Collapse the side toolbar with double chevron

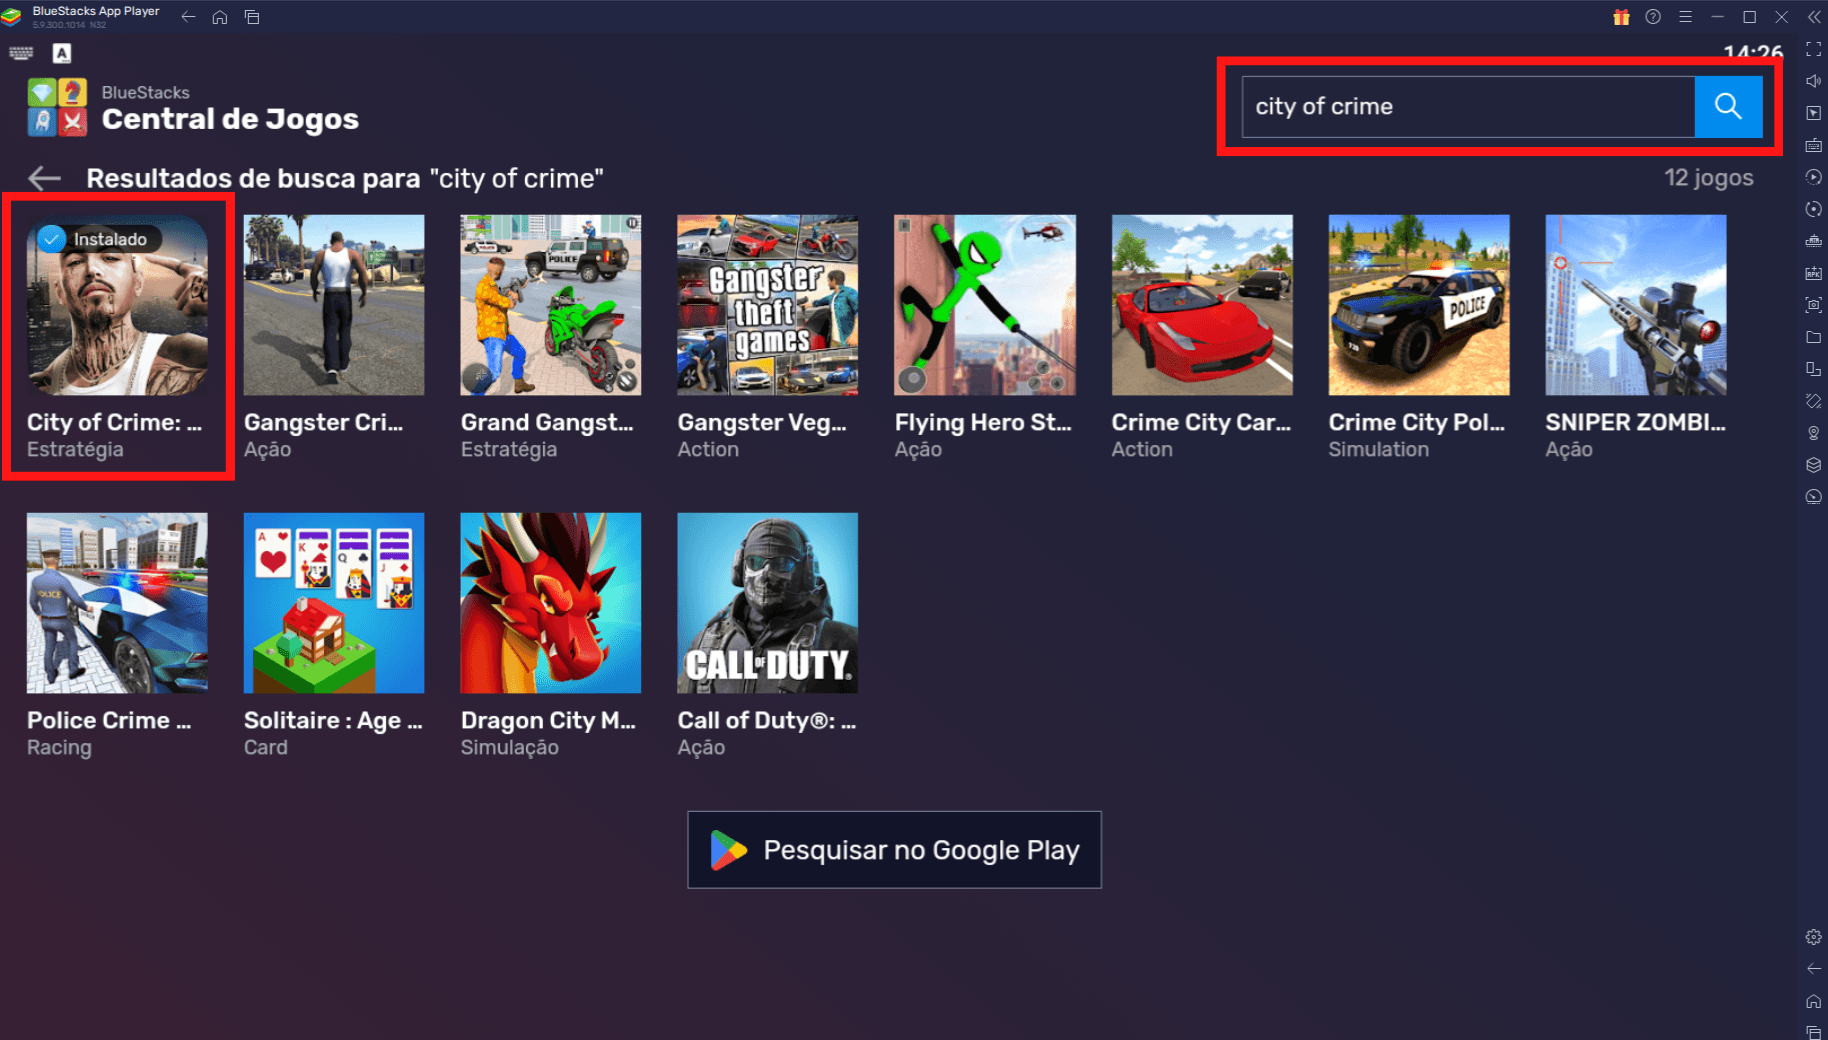(1813, 17)
